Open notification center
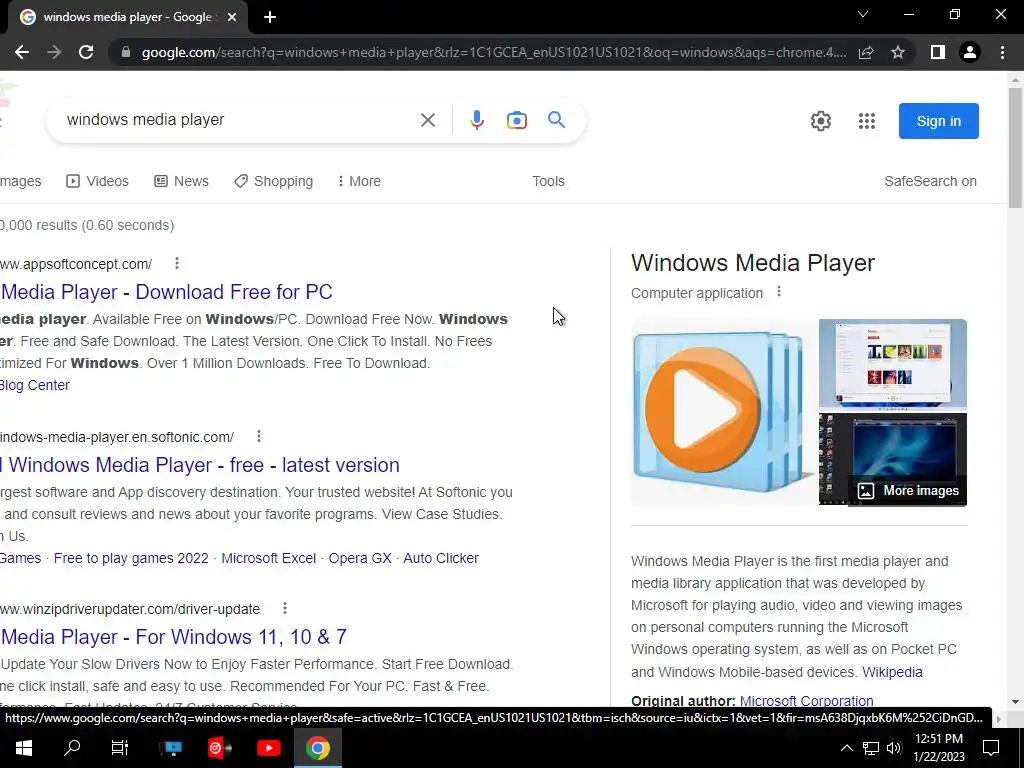 991,748
